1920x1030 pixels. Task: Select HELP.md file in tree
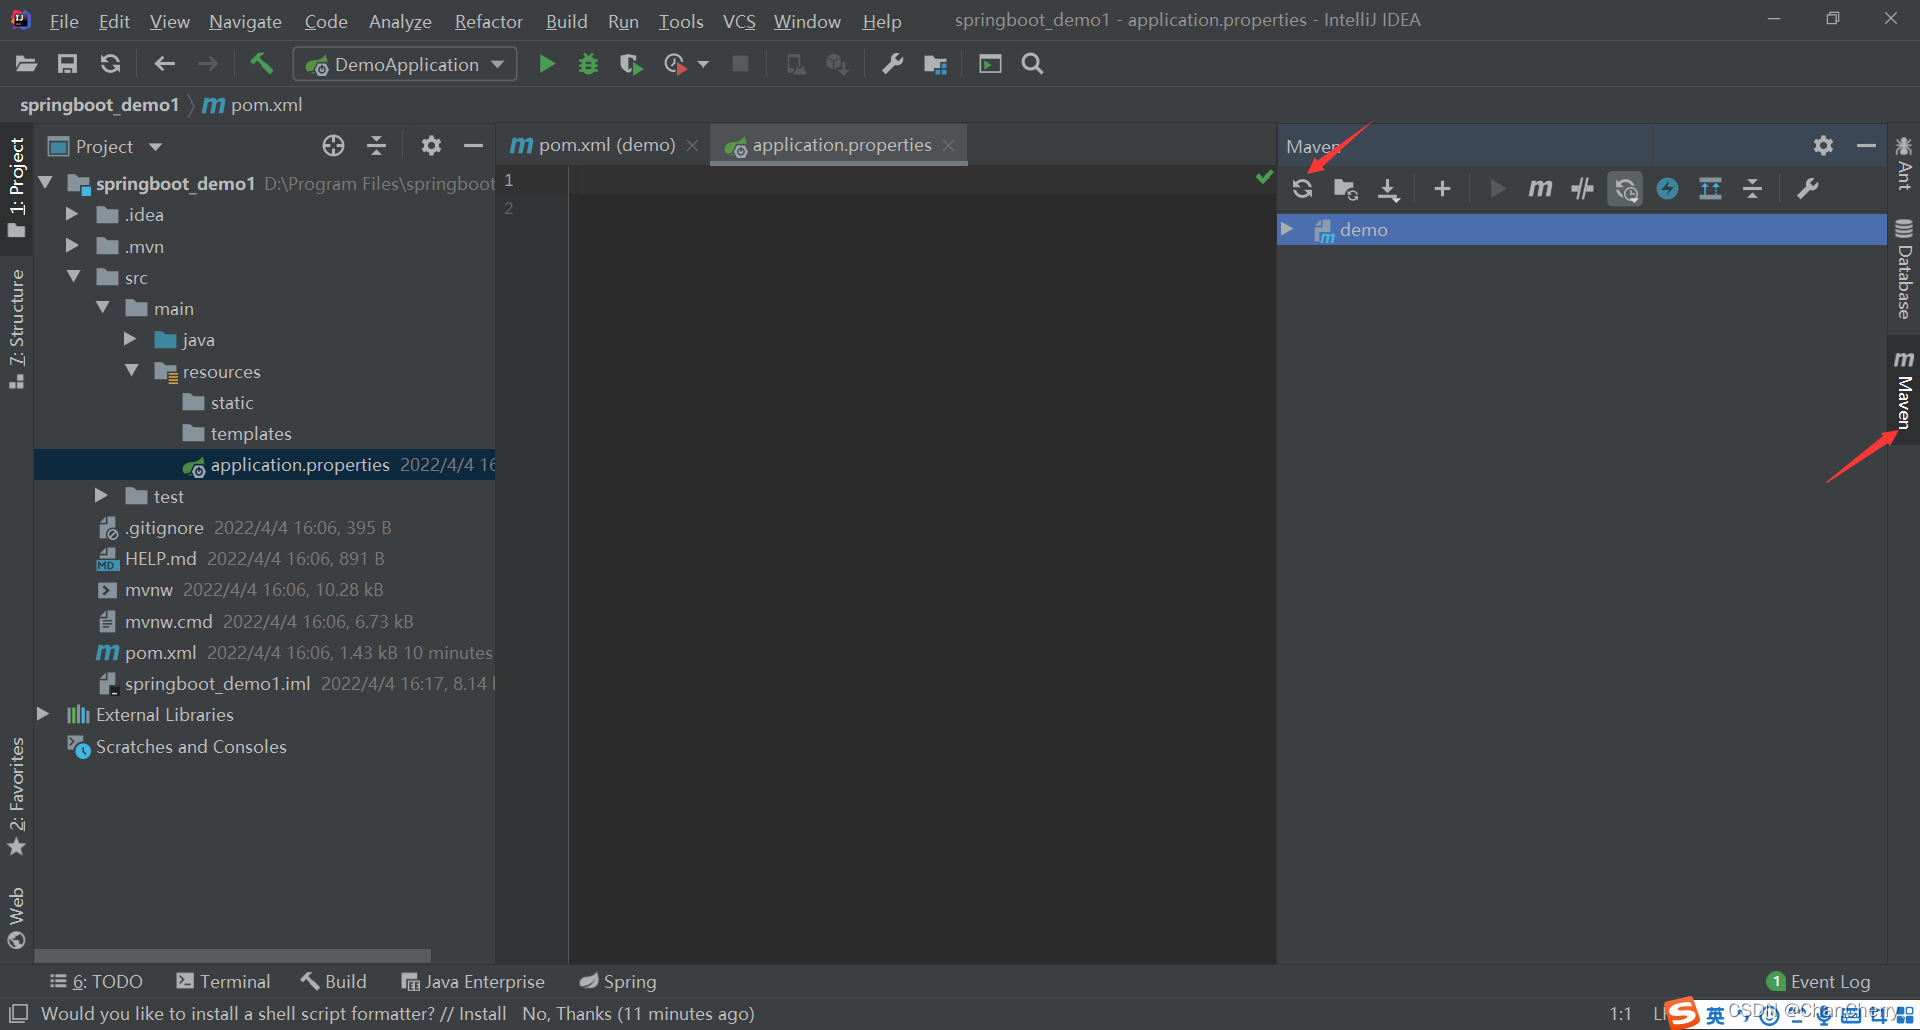tap(160, 558)
